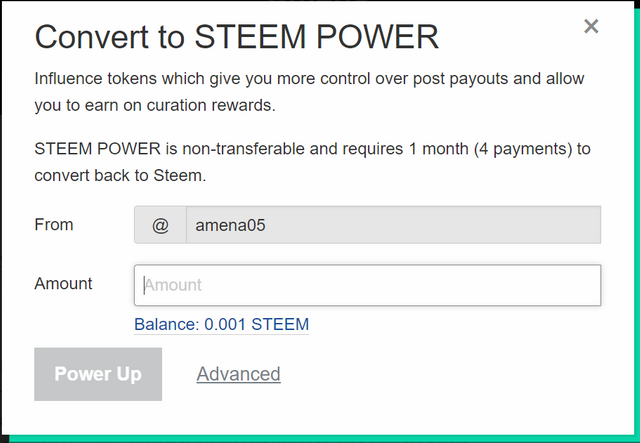The image size is (640, 443).
Task: Click the word 'Convert' in the title
Action: 92,38
